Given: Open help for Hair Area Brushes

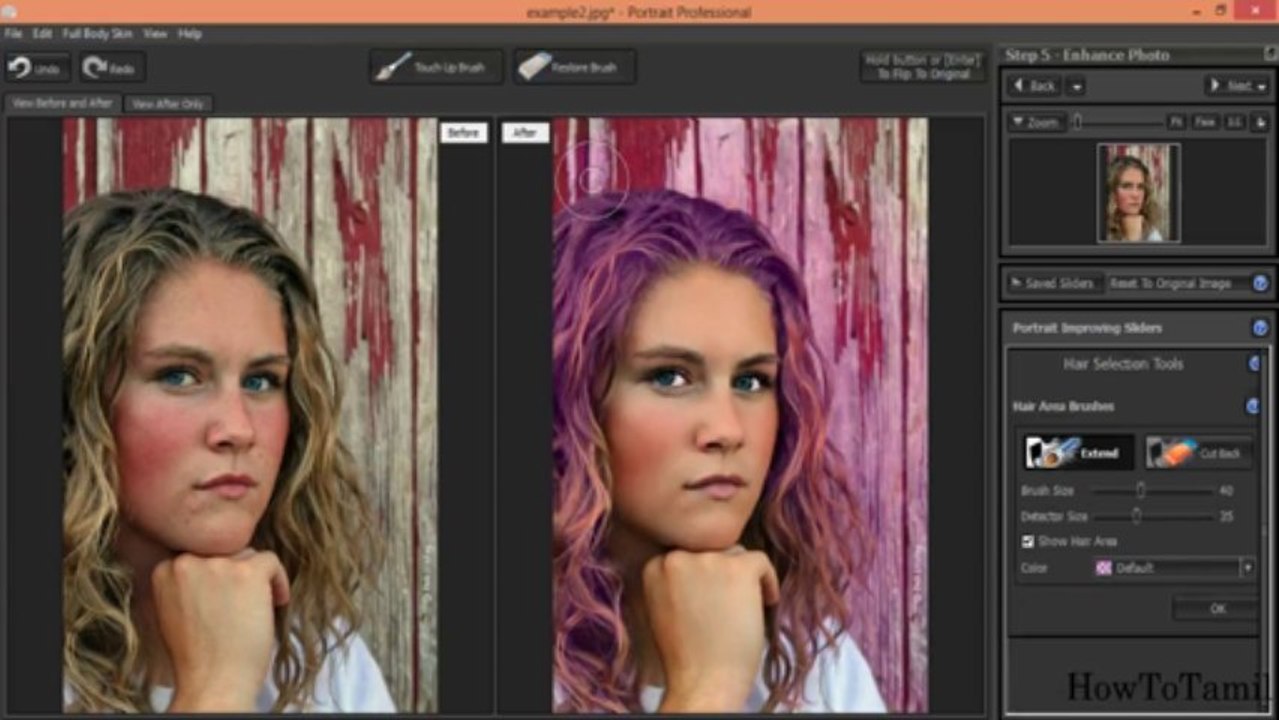Looking at the screenshot, I should click(1252, 406).
